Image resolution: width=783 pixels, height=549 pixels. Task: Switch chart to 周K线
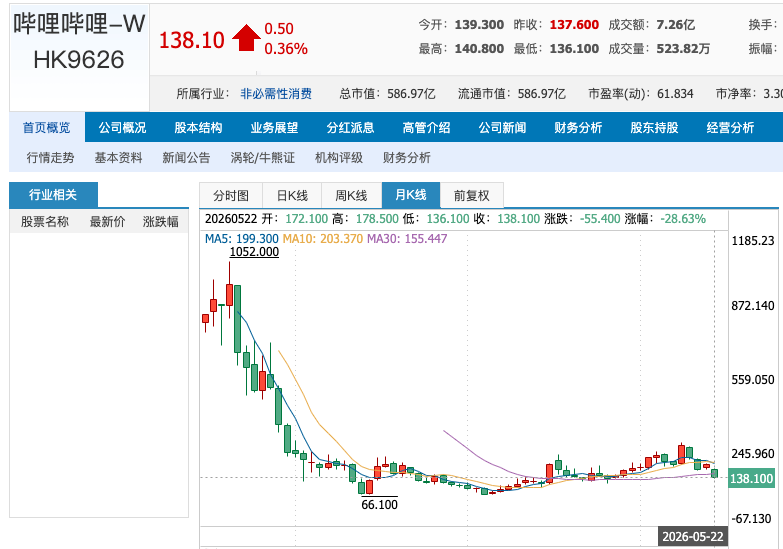352,195
